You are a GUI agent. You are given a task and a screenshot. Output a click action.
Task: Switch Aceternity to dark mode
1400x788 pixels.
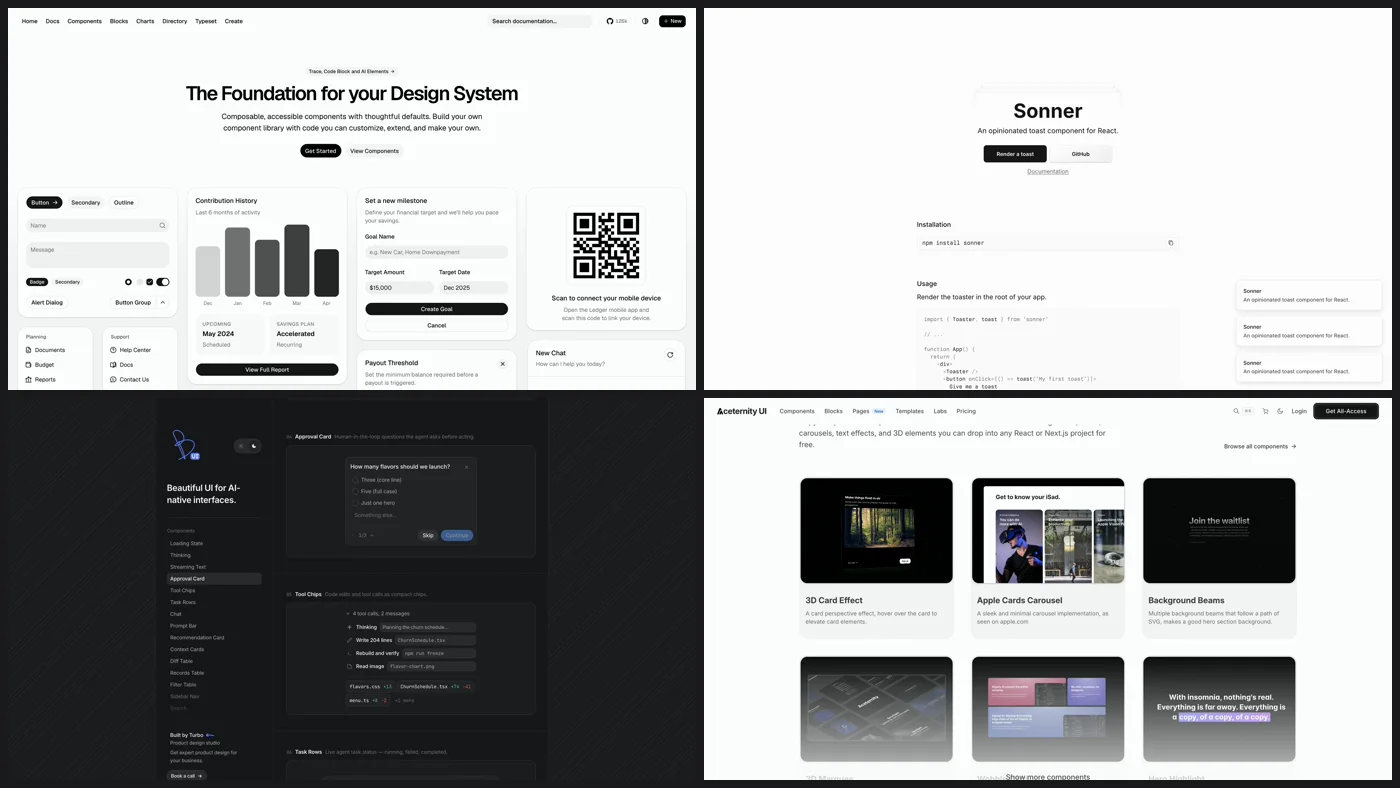1280,411
